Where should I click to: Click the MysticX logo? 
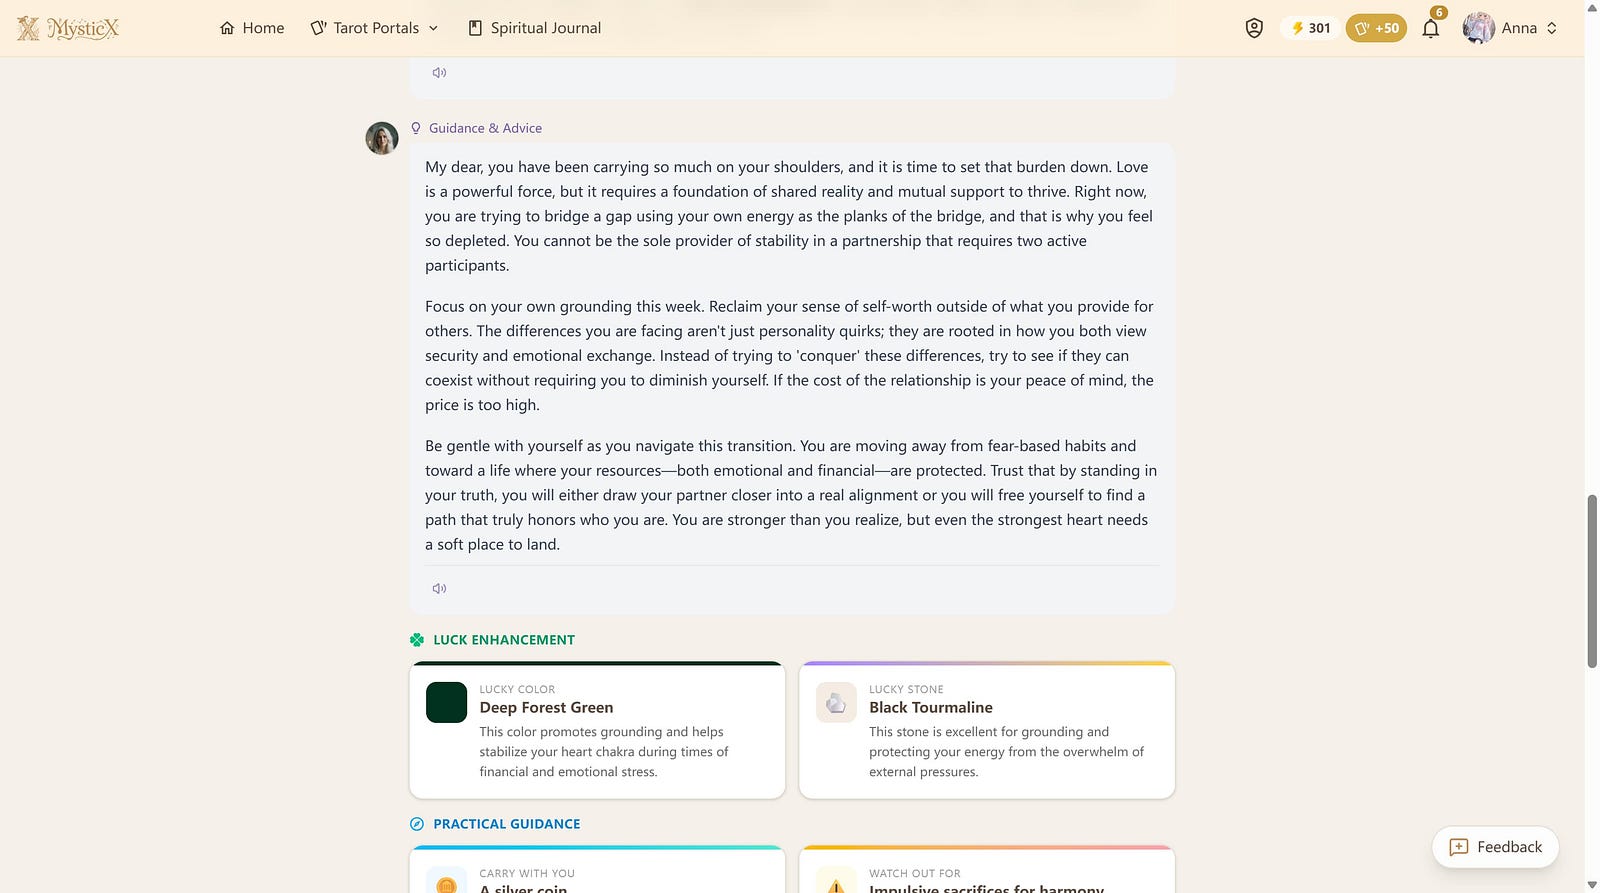coord(68,28)
